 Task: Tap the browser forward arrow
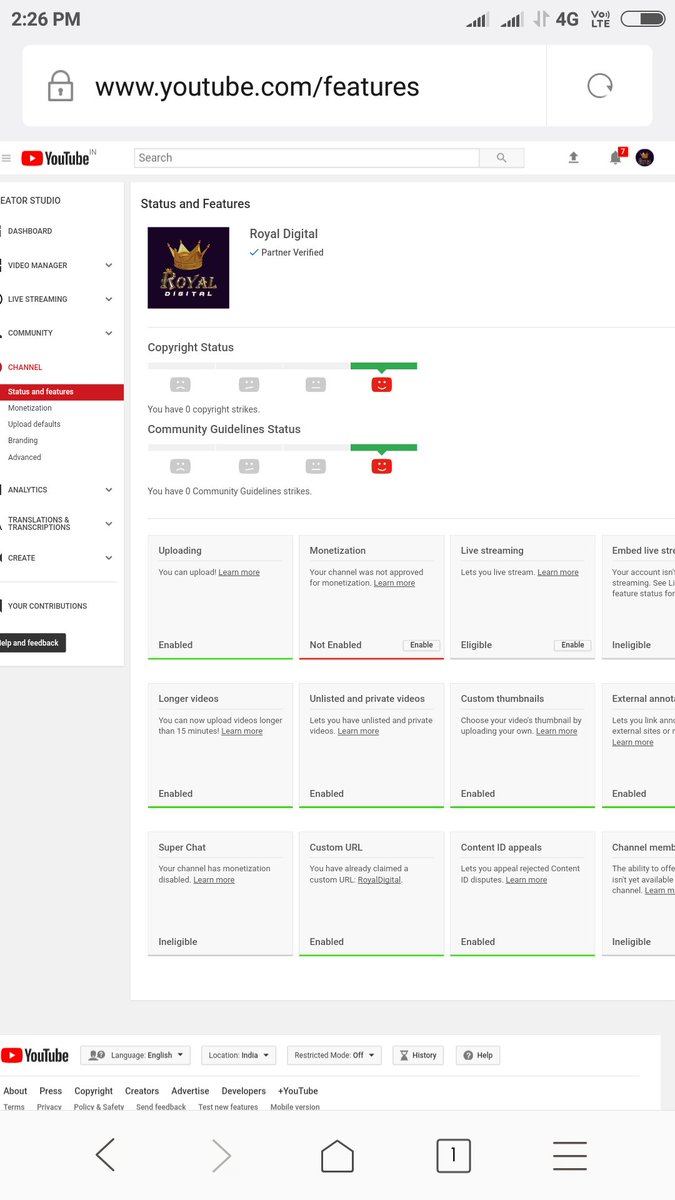(221, 1156)
